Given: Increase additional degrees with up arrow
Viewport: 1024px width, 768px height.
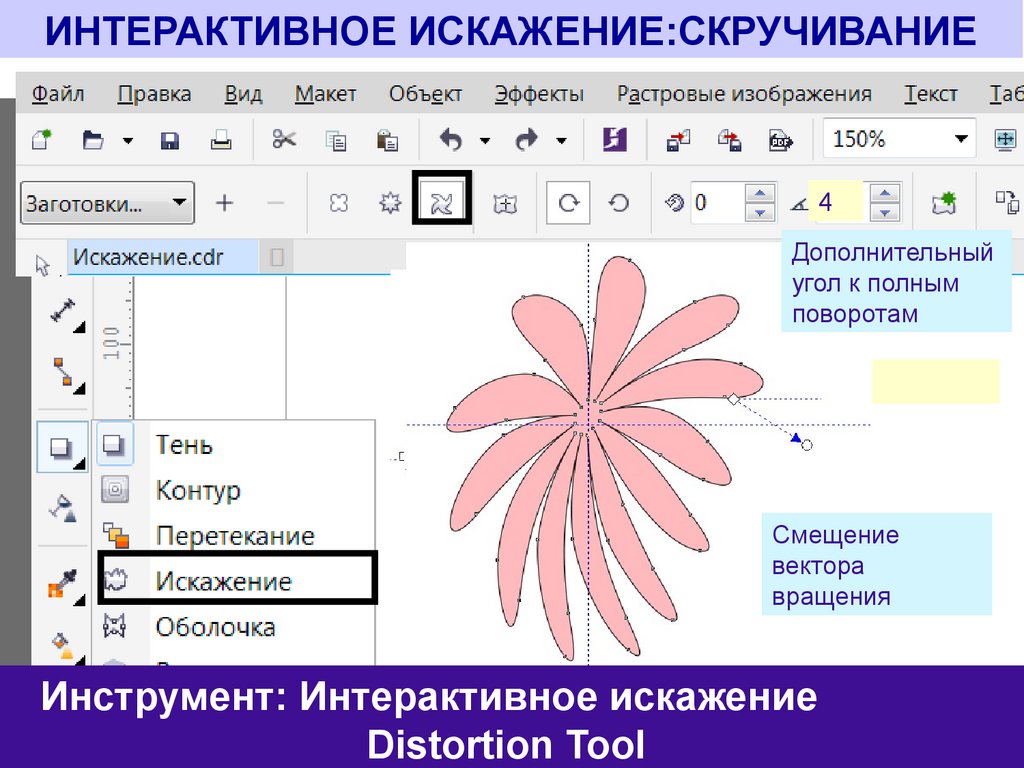Looking at the screenshot, I should coord(885,194).
